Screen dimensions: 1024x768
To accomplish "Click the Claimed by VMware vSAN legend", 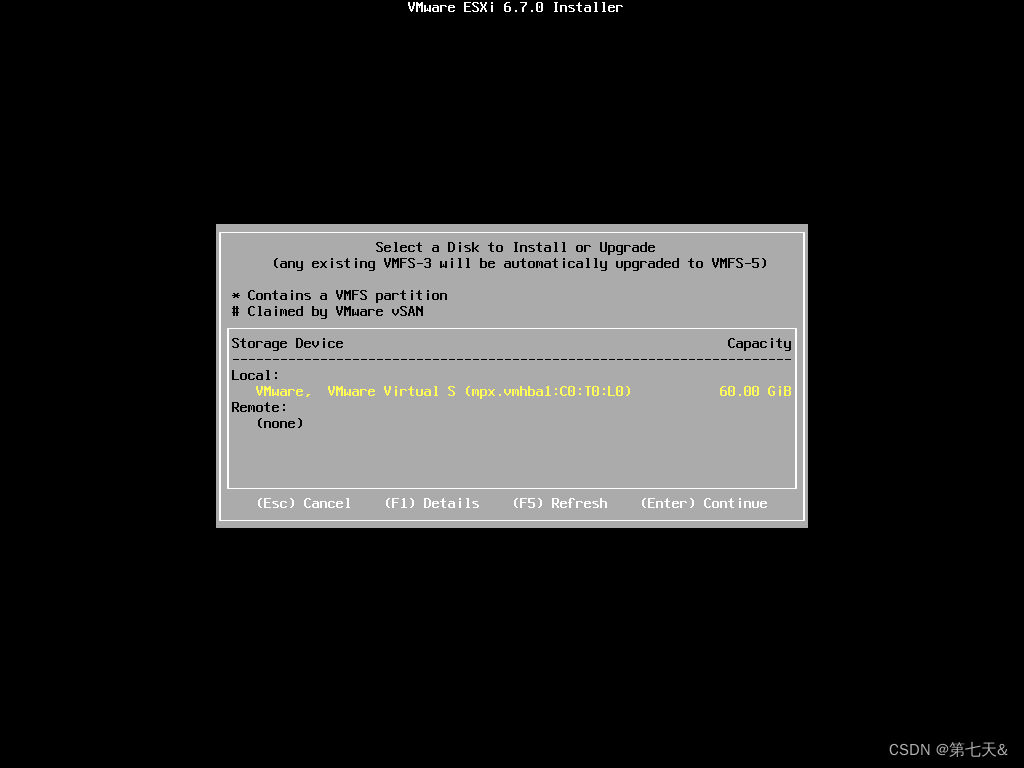I will pos(327,312).
